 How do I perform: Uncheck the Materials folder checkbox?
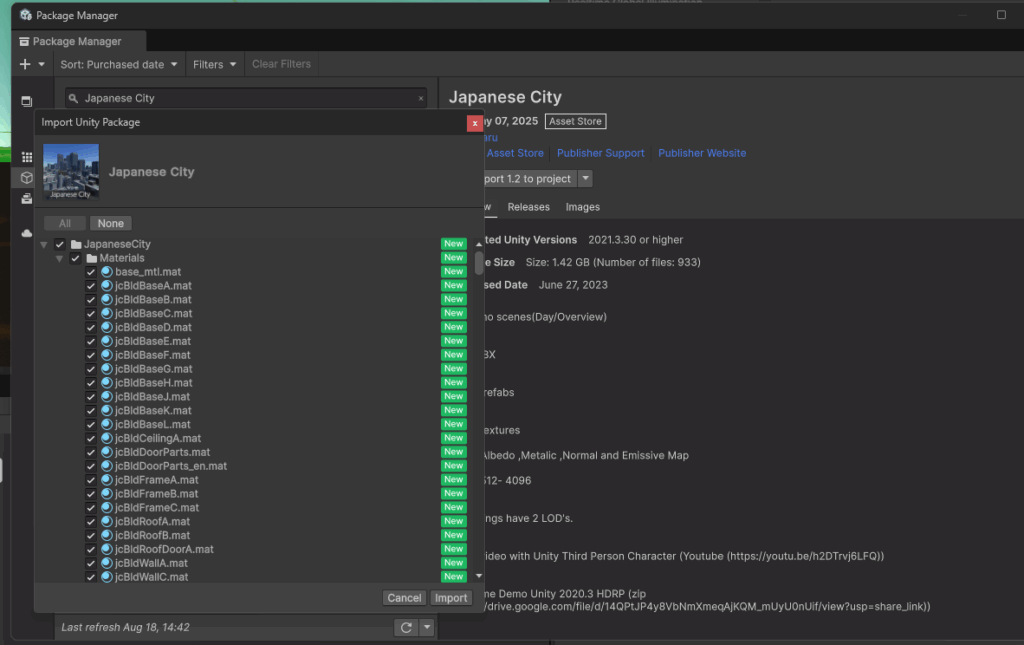pyautogui.click(x=76, y=259)
